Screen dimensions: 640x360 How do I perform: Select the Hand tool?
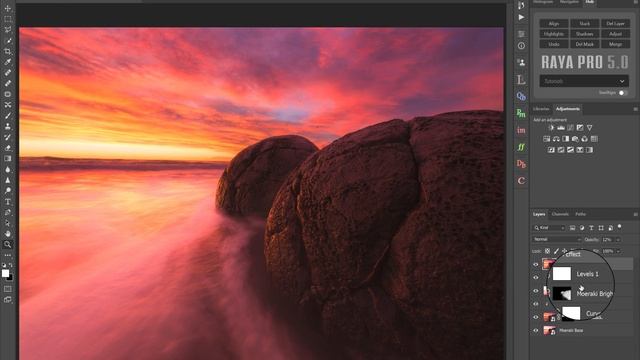point(8,234)
